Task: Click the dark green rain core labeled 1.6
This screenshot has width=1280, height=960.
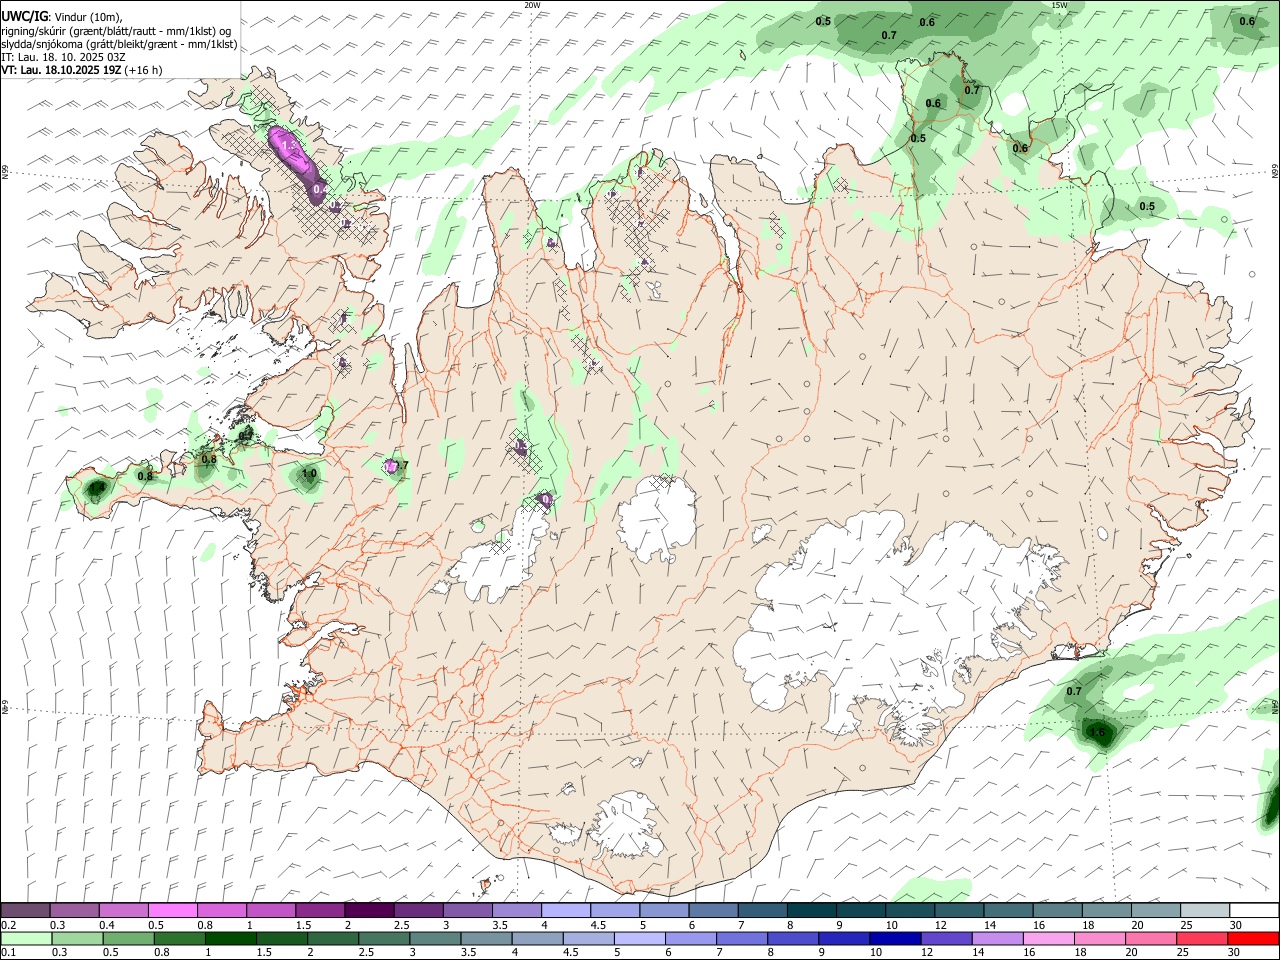Action: (1098, 733)
